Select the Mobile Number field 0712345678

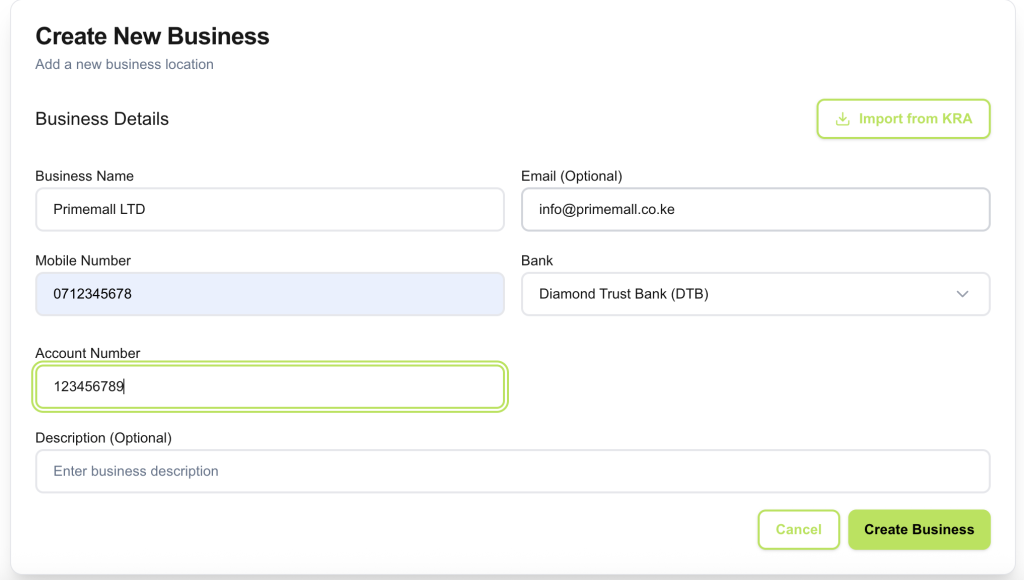(x=270, y=294)
